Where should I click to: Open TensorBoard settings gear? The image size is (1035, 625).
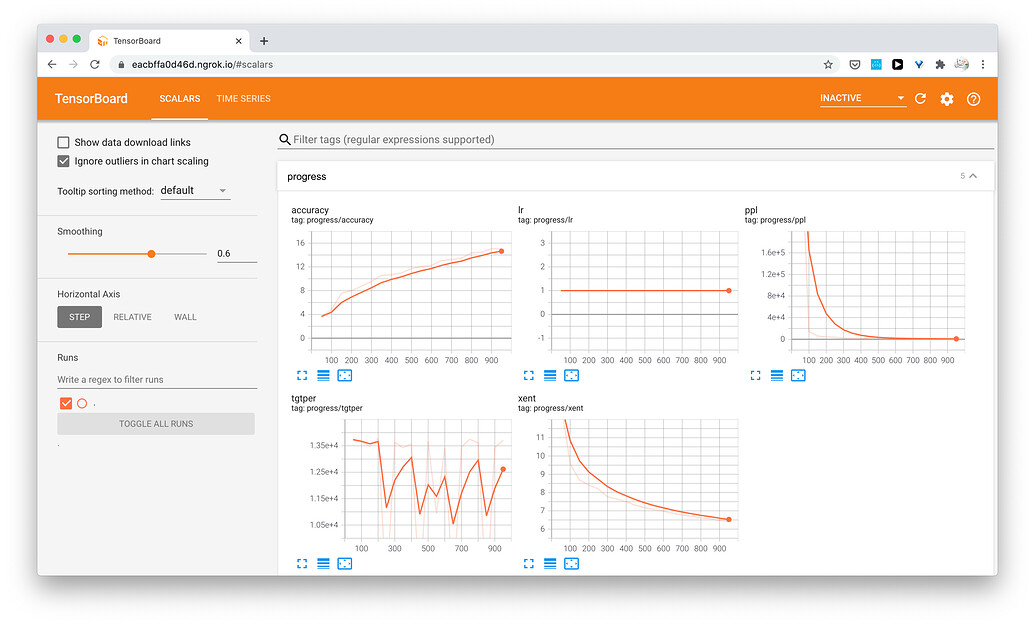[947, 99]
